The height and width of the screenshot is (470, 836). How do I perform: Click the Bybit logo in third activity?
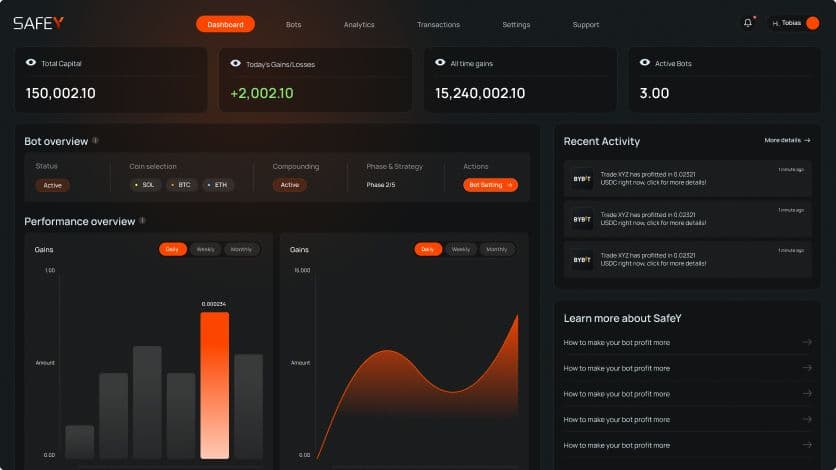click(x=582, y=259)
